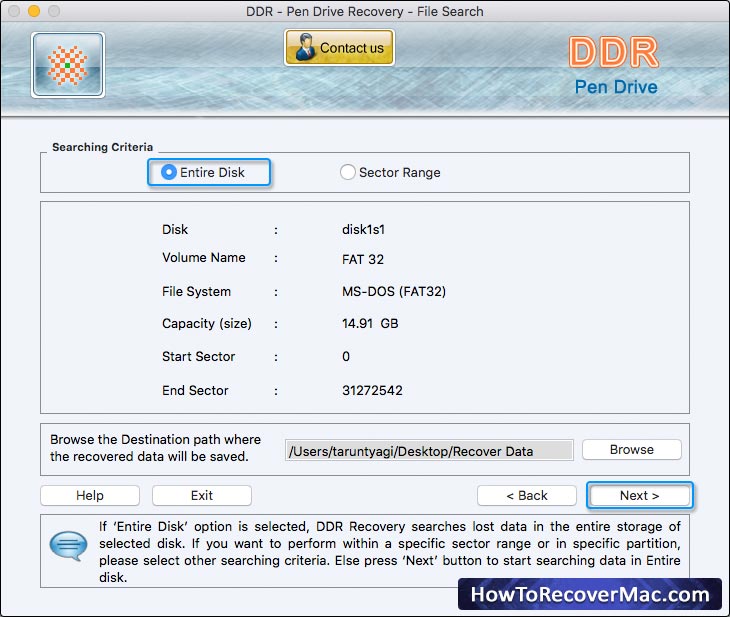This screenshot has width=730, height=617.
Task: Click the speech bubble info icon
Action: point(67,549)
